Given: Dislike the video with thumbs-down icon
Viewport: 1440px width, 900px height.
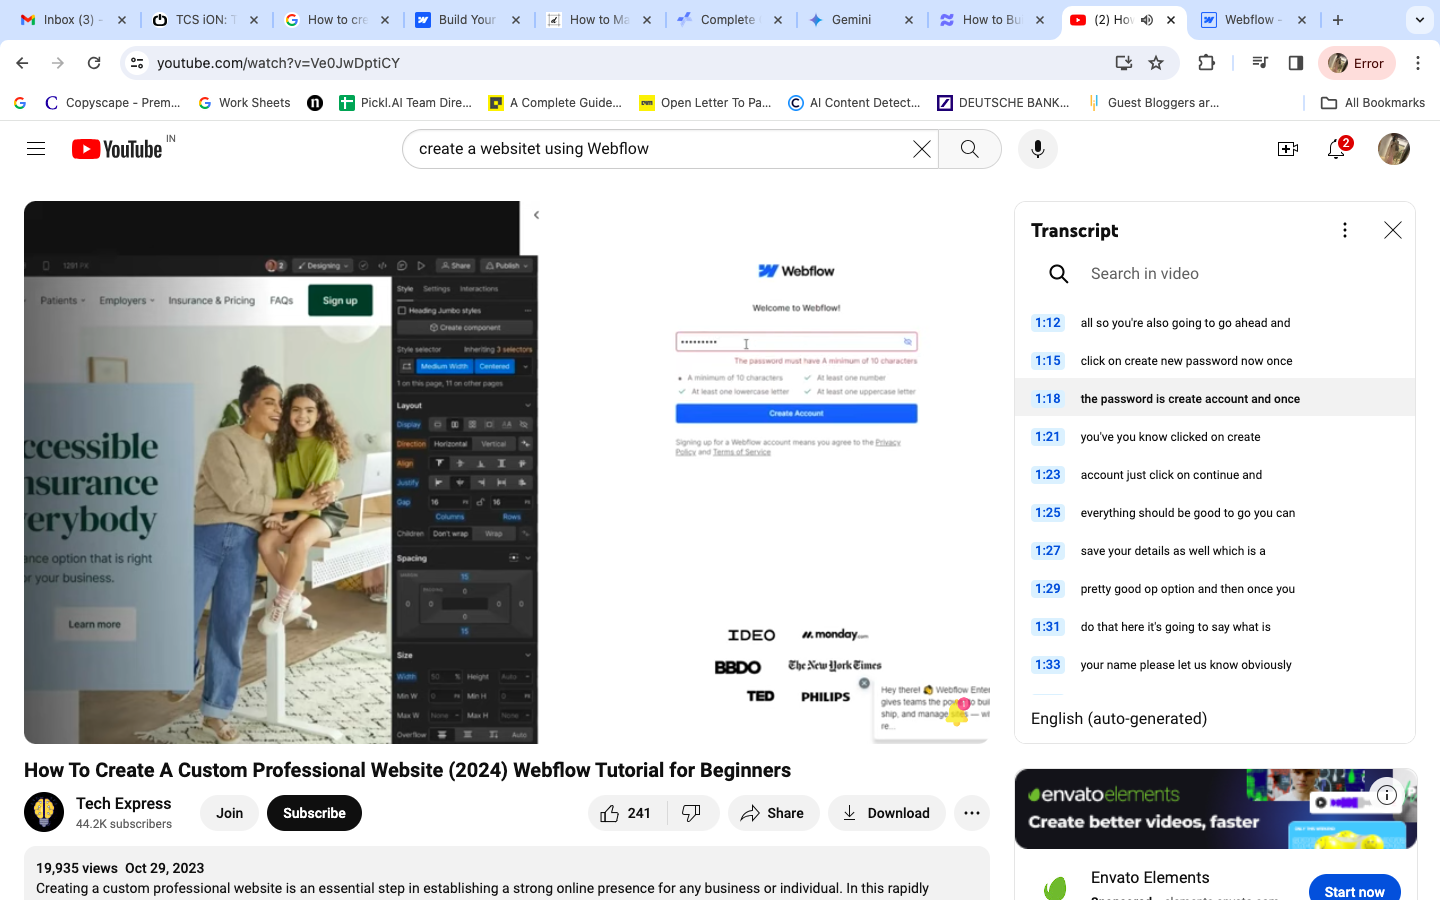Looking at the screenshot, I should pyautogui.click(x=693, y=813).
